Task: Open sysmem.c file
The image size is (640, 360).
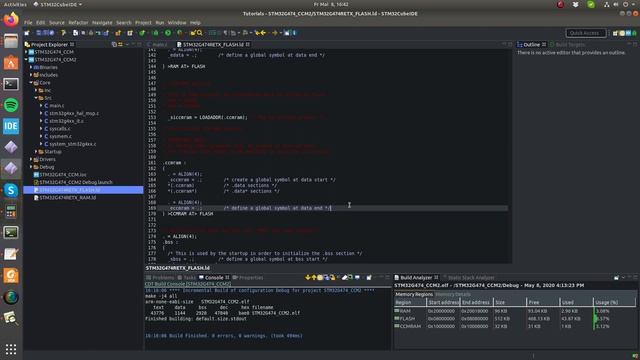Action: pos(60,136)
